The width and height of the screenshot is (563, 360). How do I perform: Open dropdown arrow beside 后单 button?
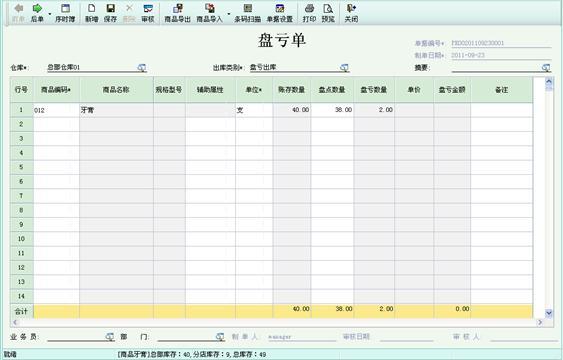50,14
